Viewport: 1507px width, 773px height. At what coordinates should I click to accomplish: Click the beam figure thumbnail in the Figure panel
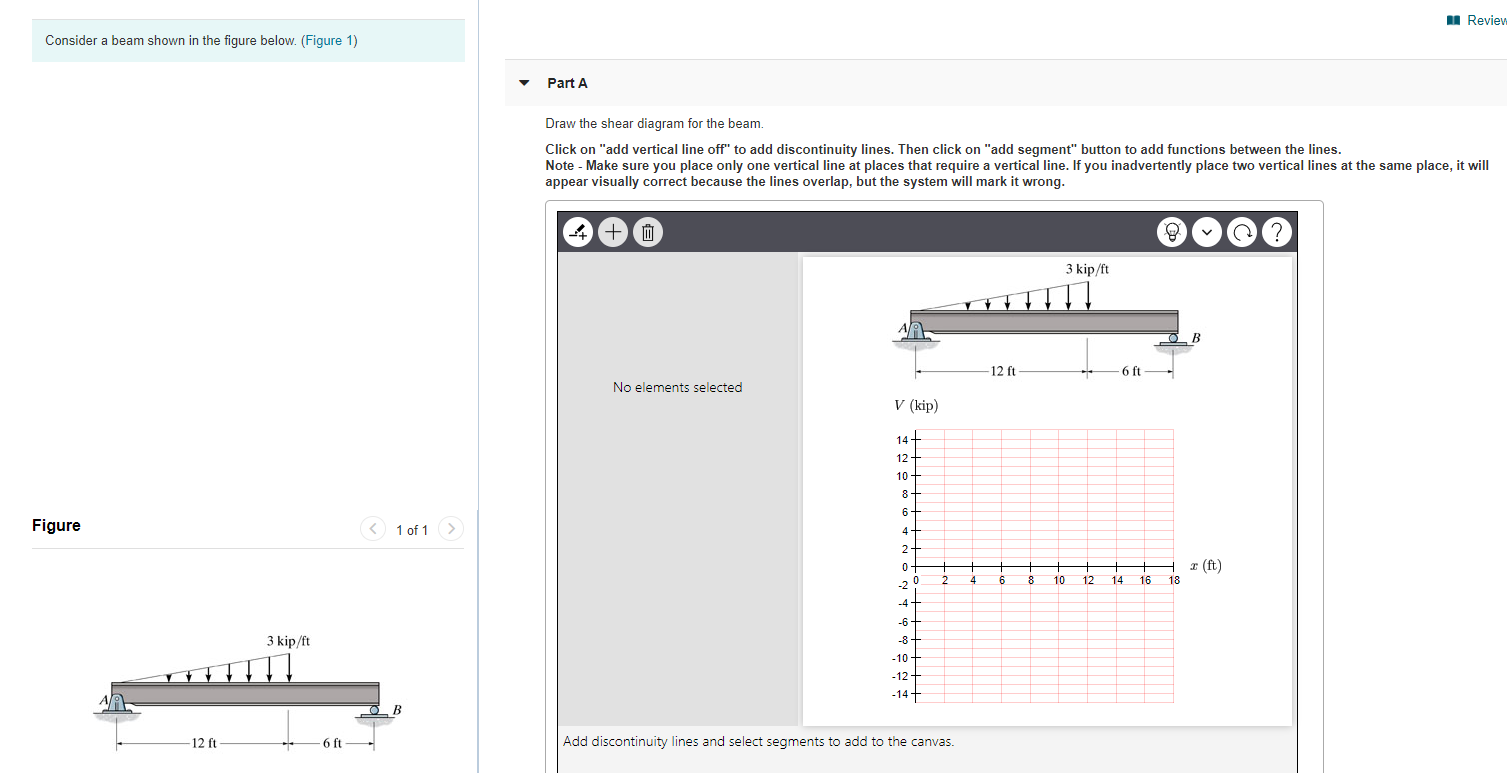tap(248, 691)
